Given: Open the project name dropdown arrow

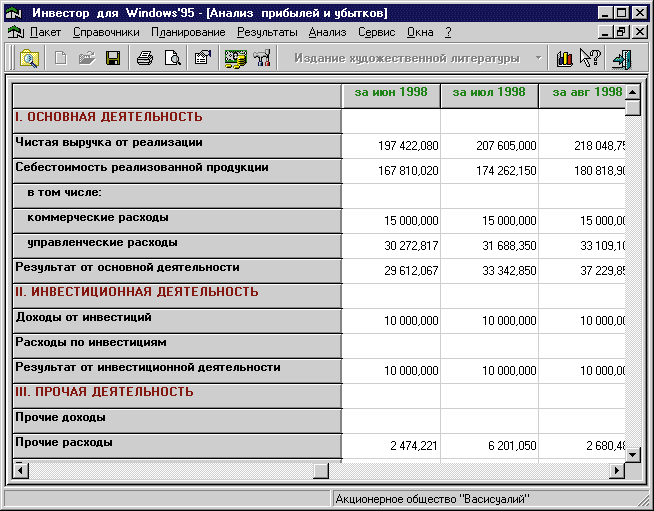Looking at the screenshot, I should tap(538, 58).
